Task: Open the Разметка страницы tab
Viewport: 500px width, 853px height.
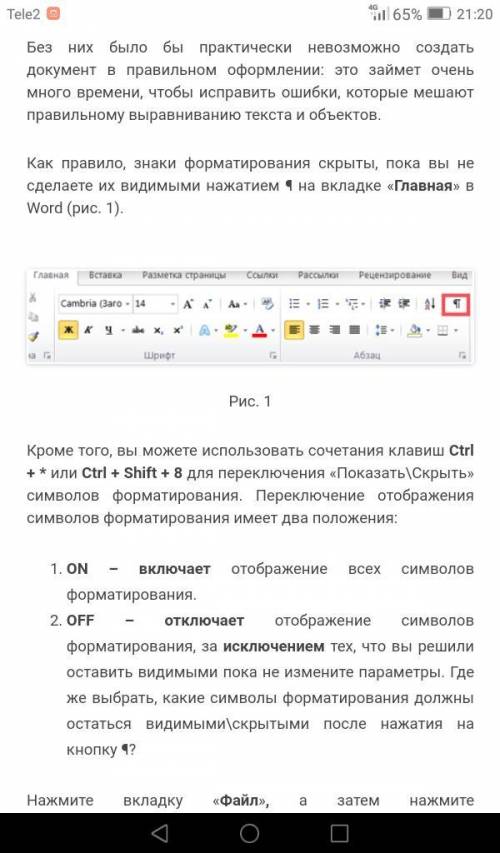Action: pyautogui.click(x=184, y=275)
